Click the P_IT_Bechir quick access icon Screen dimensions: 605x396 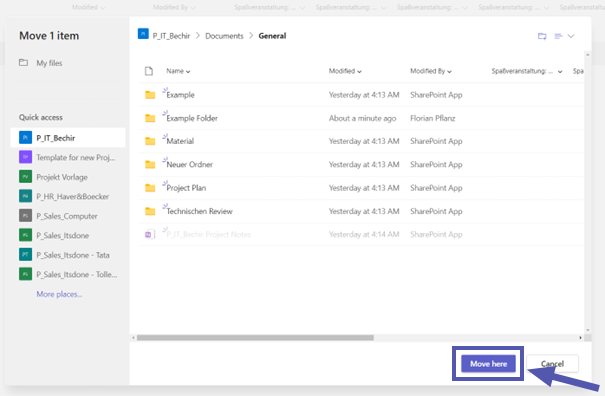tap(25, 137)
